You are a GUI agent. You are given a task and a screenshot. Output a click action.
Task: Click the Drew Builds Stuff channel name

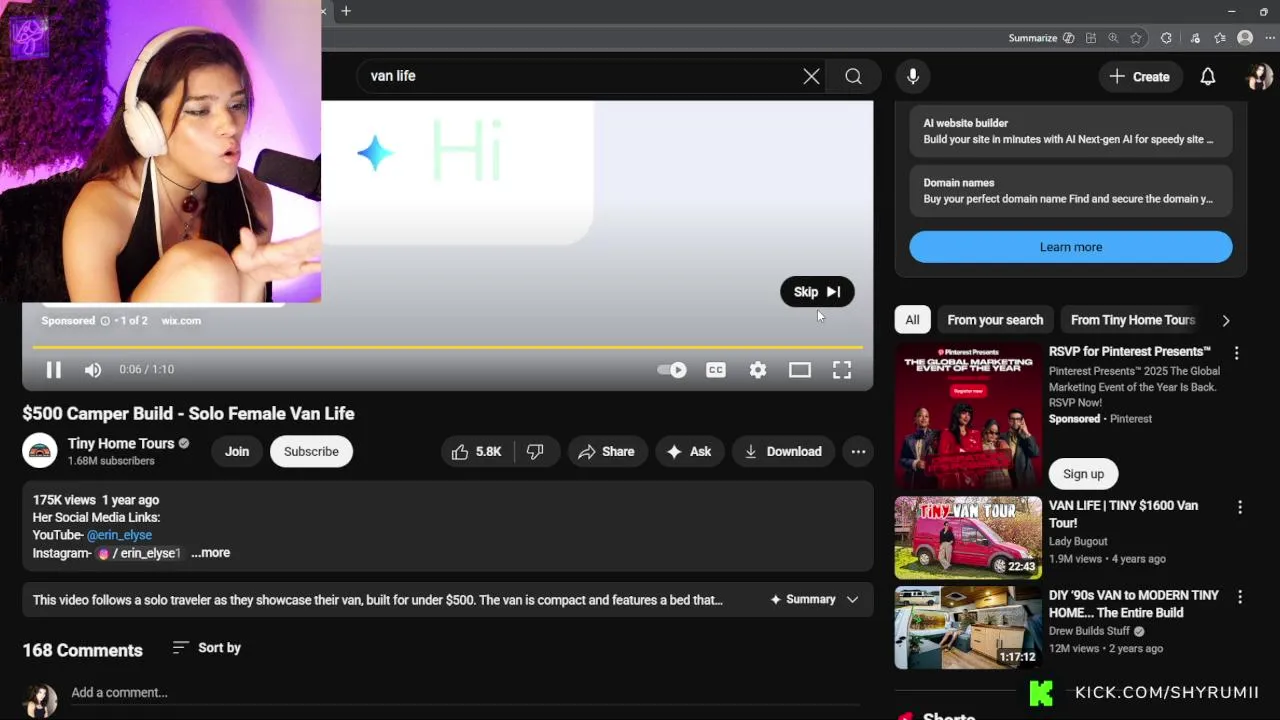click(x=1089, y=631)
